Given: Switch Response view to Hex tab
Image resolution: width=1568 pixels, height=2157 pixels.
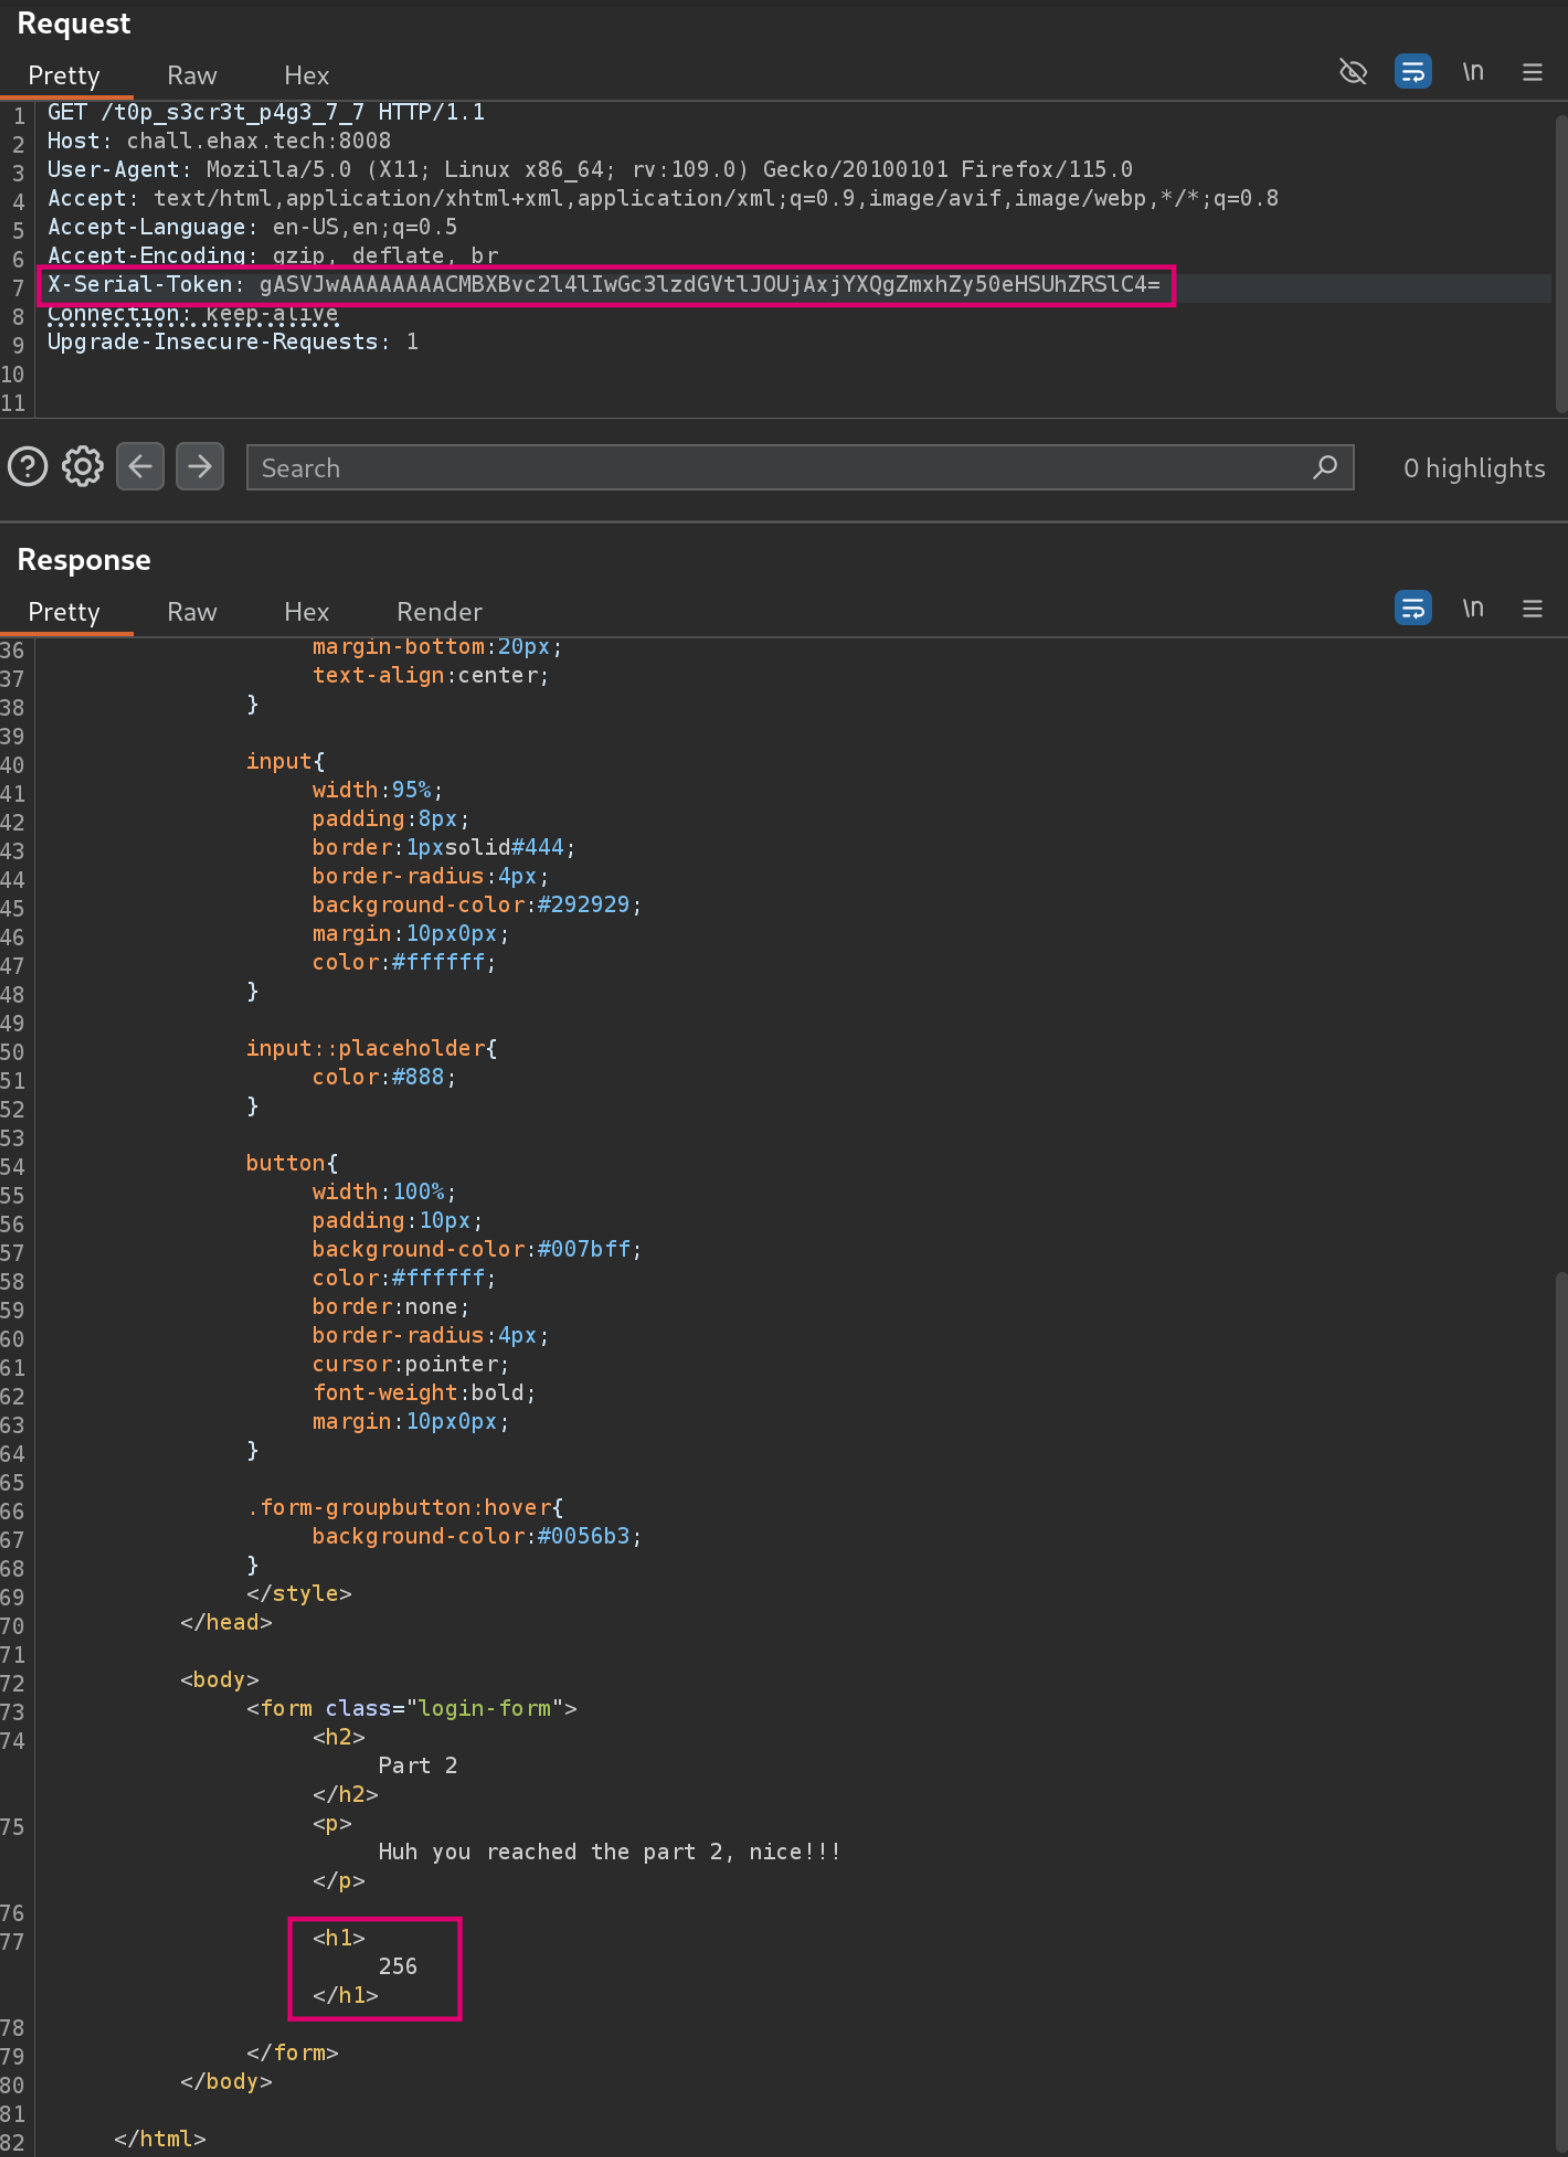Looking at the screenshot, I should 306,612.
